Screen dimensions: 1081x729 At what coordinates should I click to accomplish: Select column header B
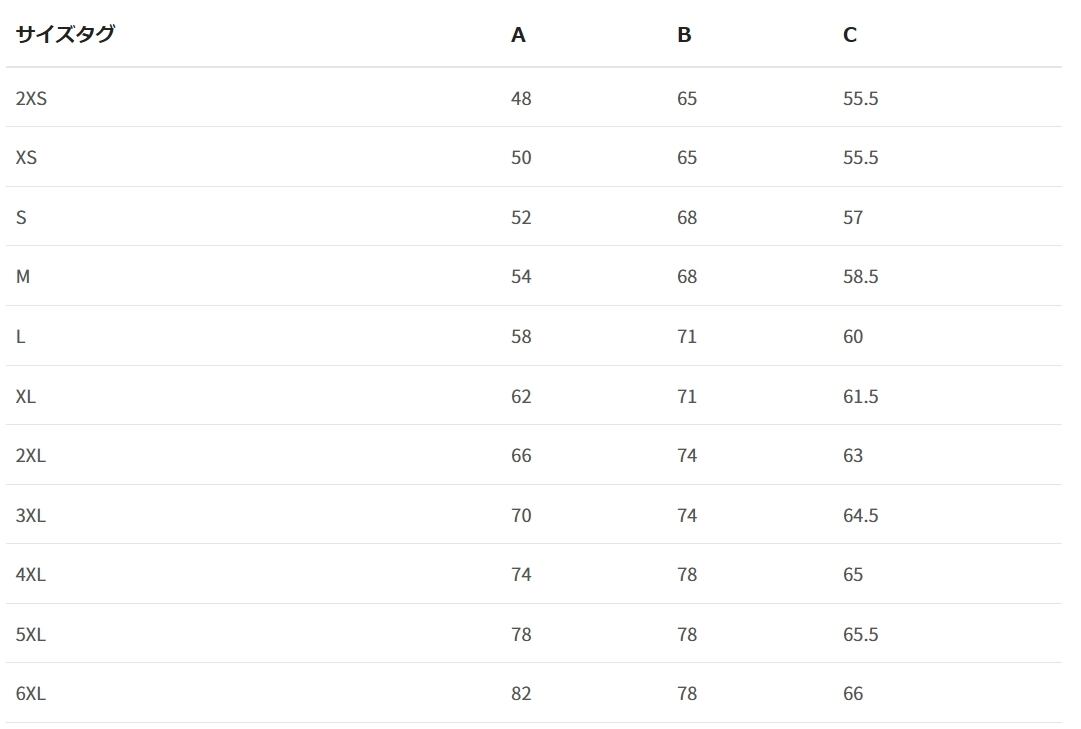(x=684, y=34)
